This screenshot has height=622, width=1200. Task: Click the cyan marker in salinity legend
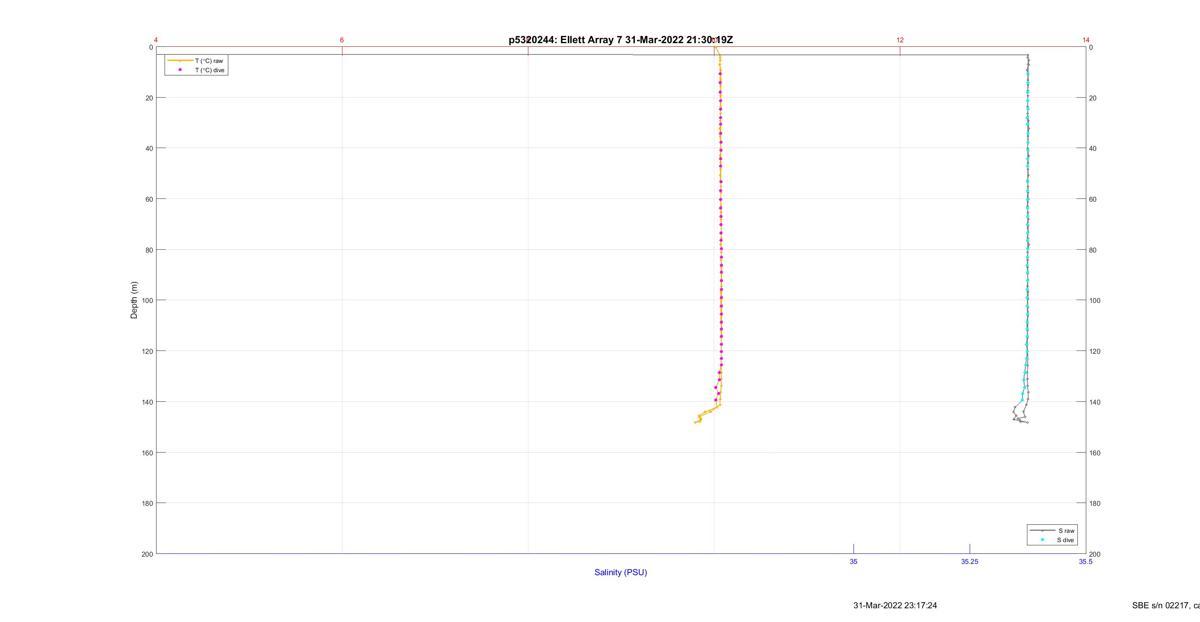pos(1043,540)
